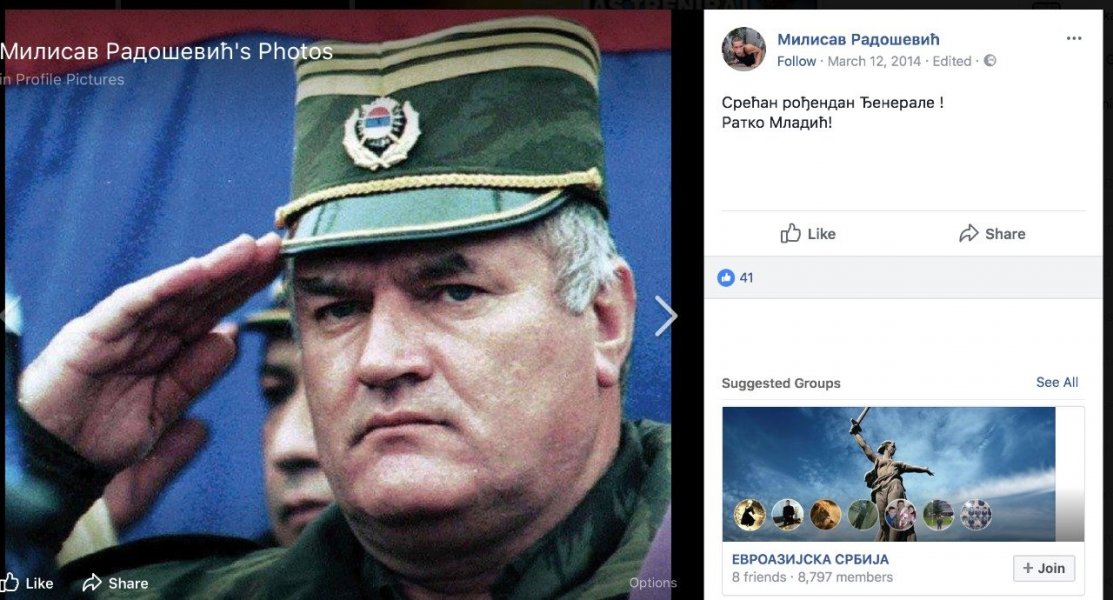The width and height of the screenshot is (1113, 600).
Task: Open See All suggested groups
Action: pyautogui.click(x=1057, y=382)
